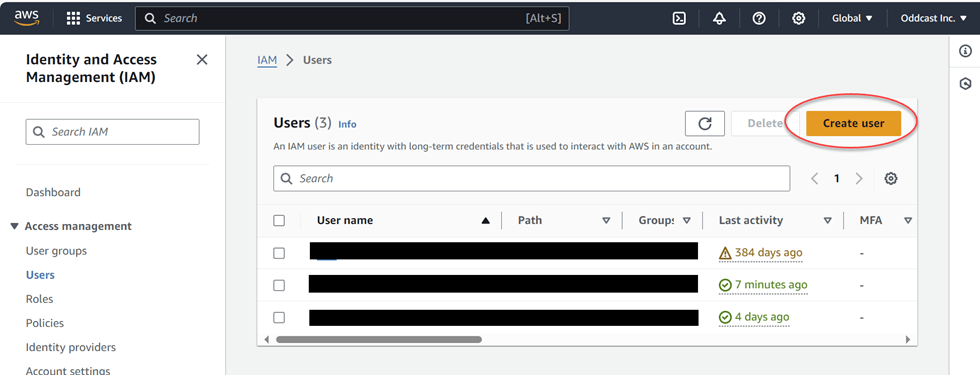Sort by the Path column arrow
Image resolution: width=980 pixels, height=375 pixels.
coord(606,221)
